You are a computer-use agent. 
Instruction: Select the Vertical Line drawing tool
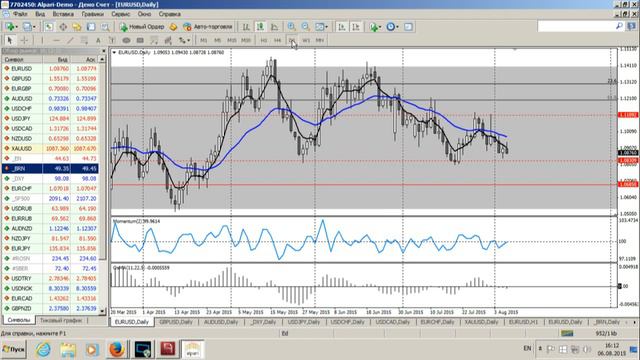[42, 40]
